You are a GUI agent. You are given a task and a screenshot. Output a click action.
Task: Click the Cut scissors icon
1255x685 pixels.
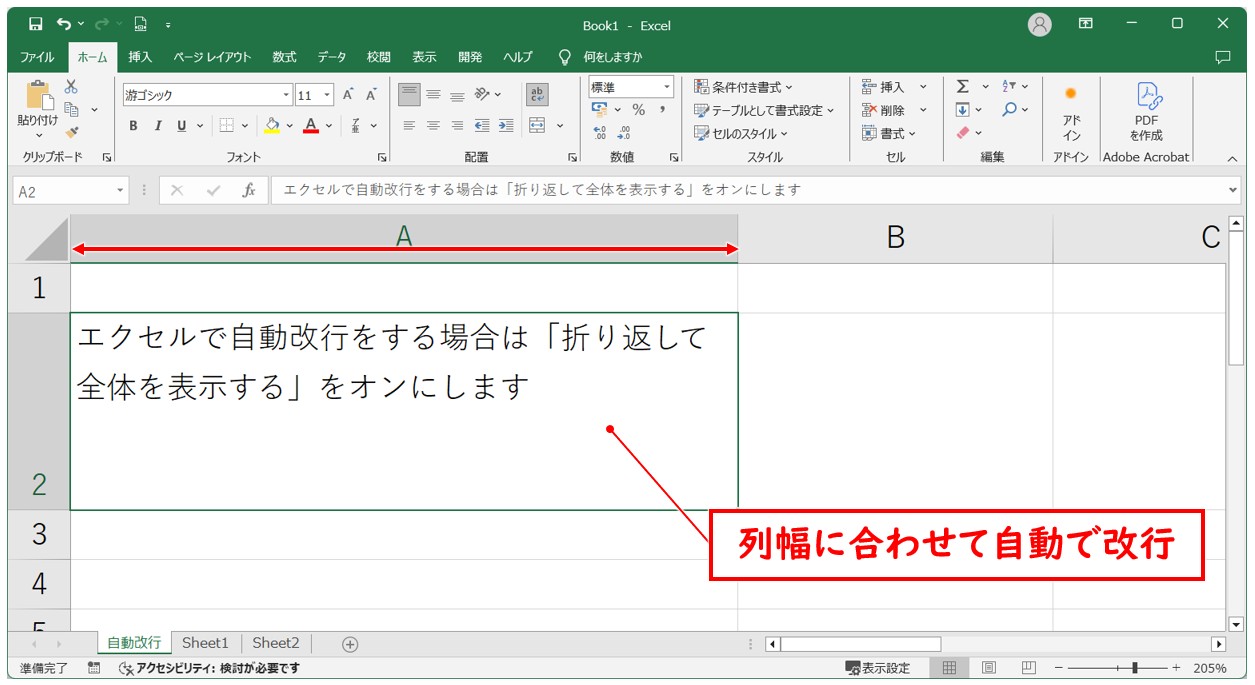[71, 88]
